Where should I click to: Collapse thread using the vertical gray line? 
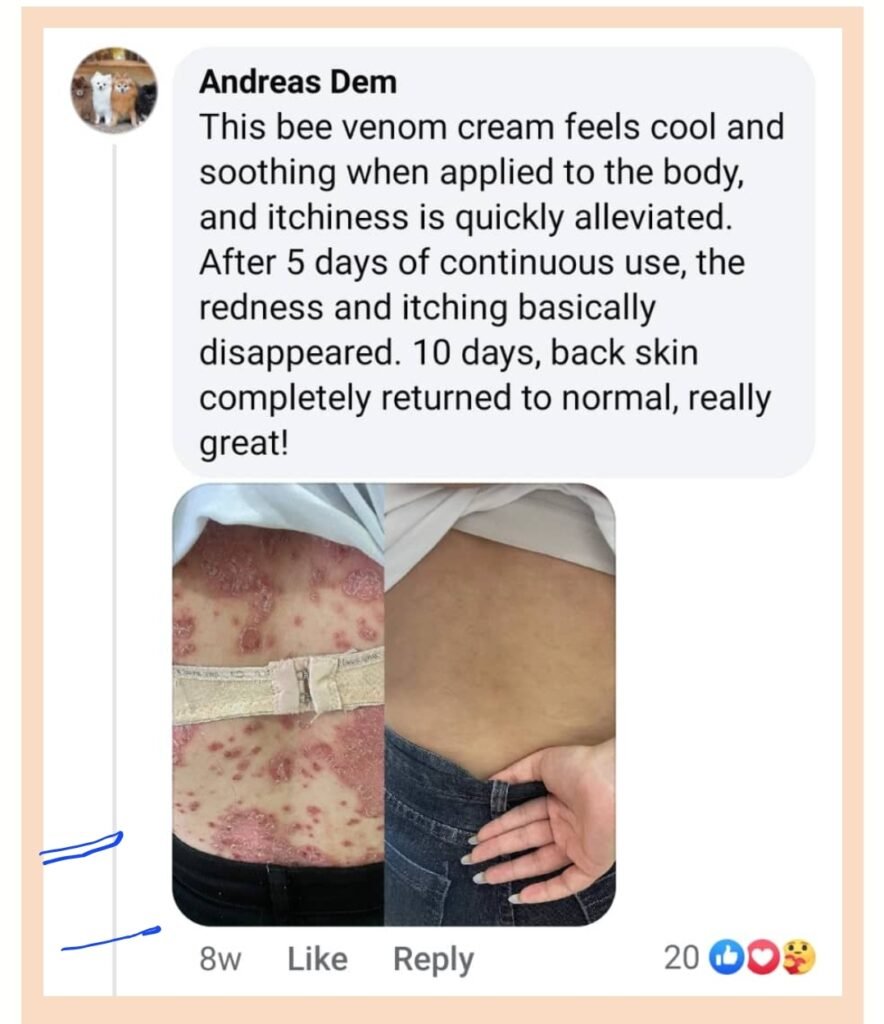pos(114,568)
